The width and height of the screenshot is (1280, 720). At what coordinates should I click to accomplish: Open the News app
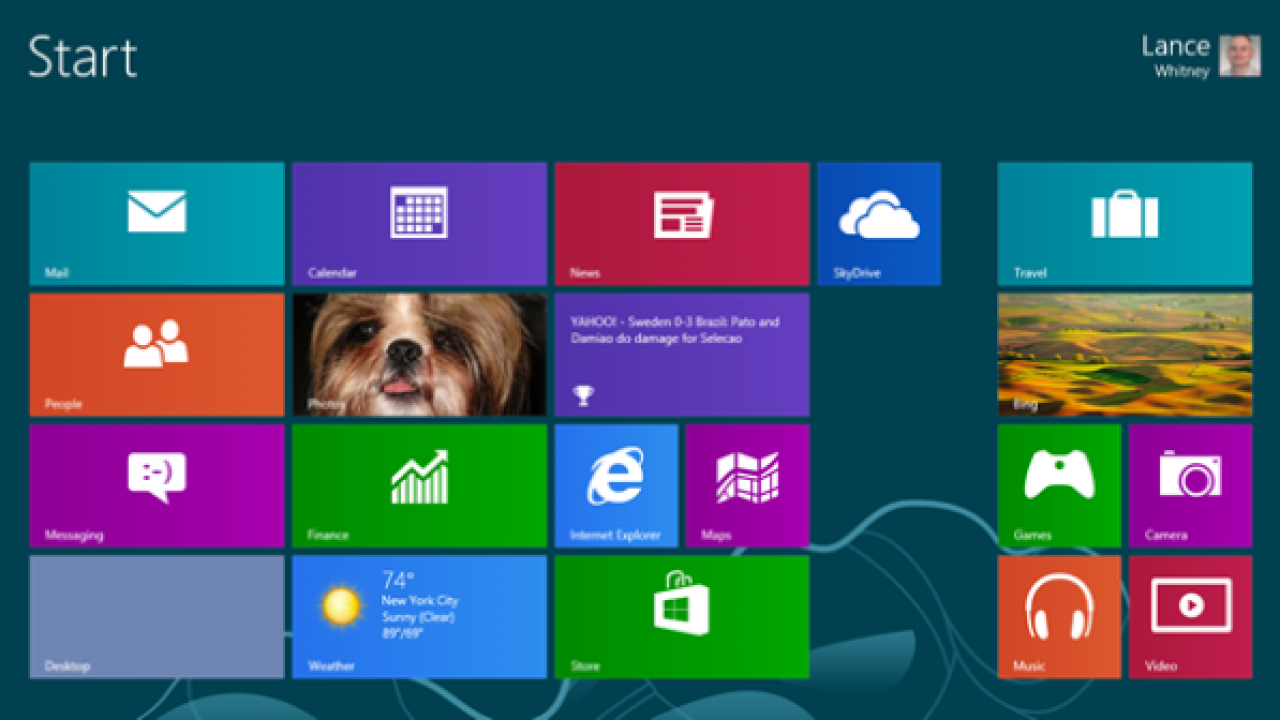pos(681,222)
